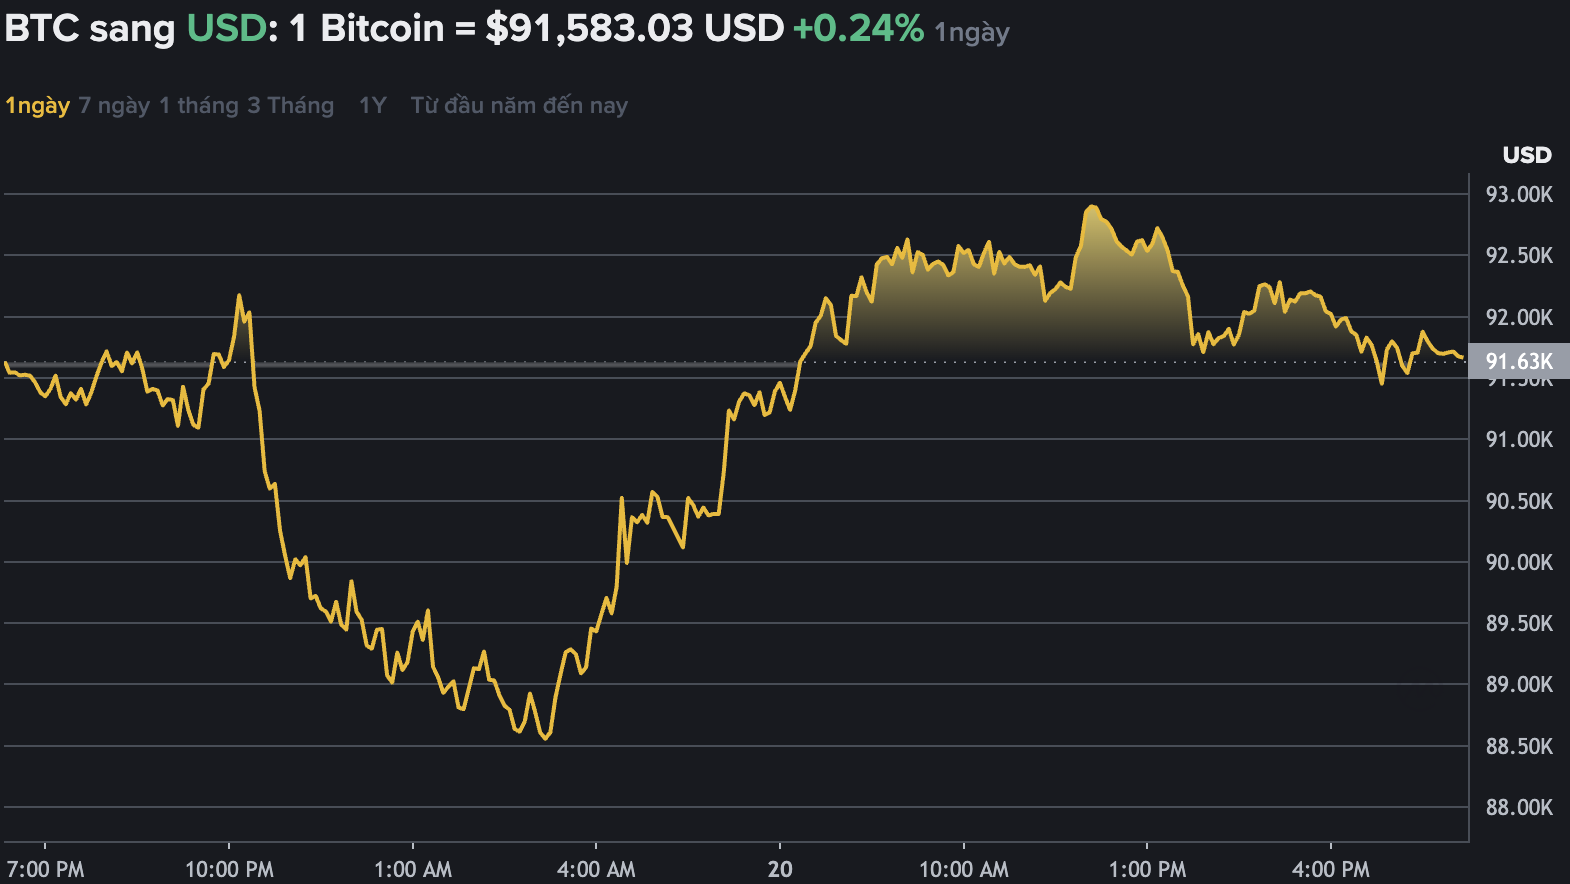Click the chart peak near 1:00 PM

click(1093, 205)
